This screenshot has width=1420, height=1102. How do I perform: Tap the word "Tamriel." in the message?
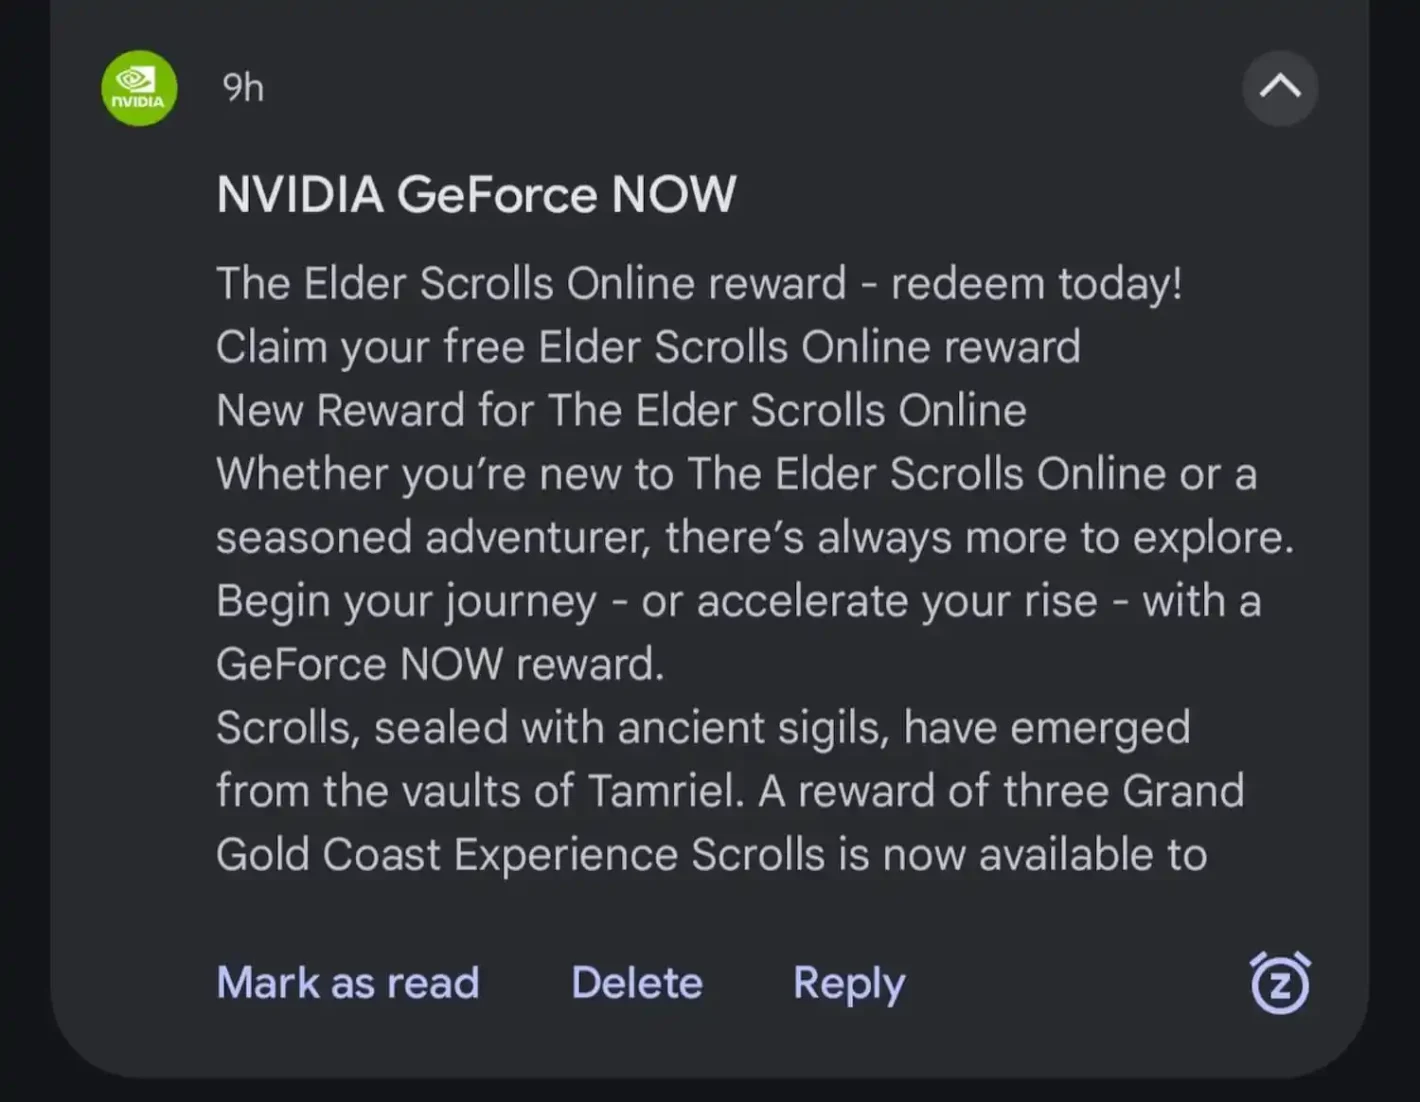pyautogui.click(x=665, y=791)
